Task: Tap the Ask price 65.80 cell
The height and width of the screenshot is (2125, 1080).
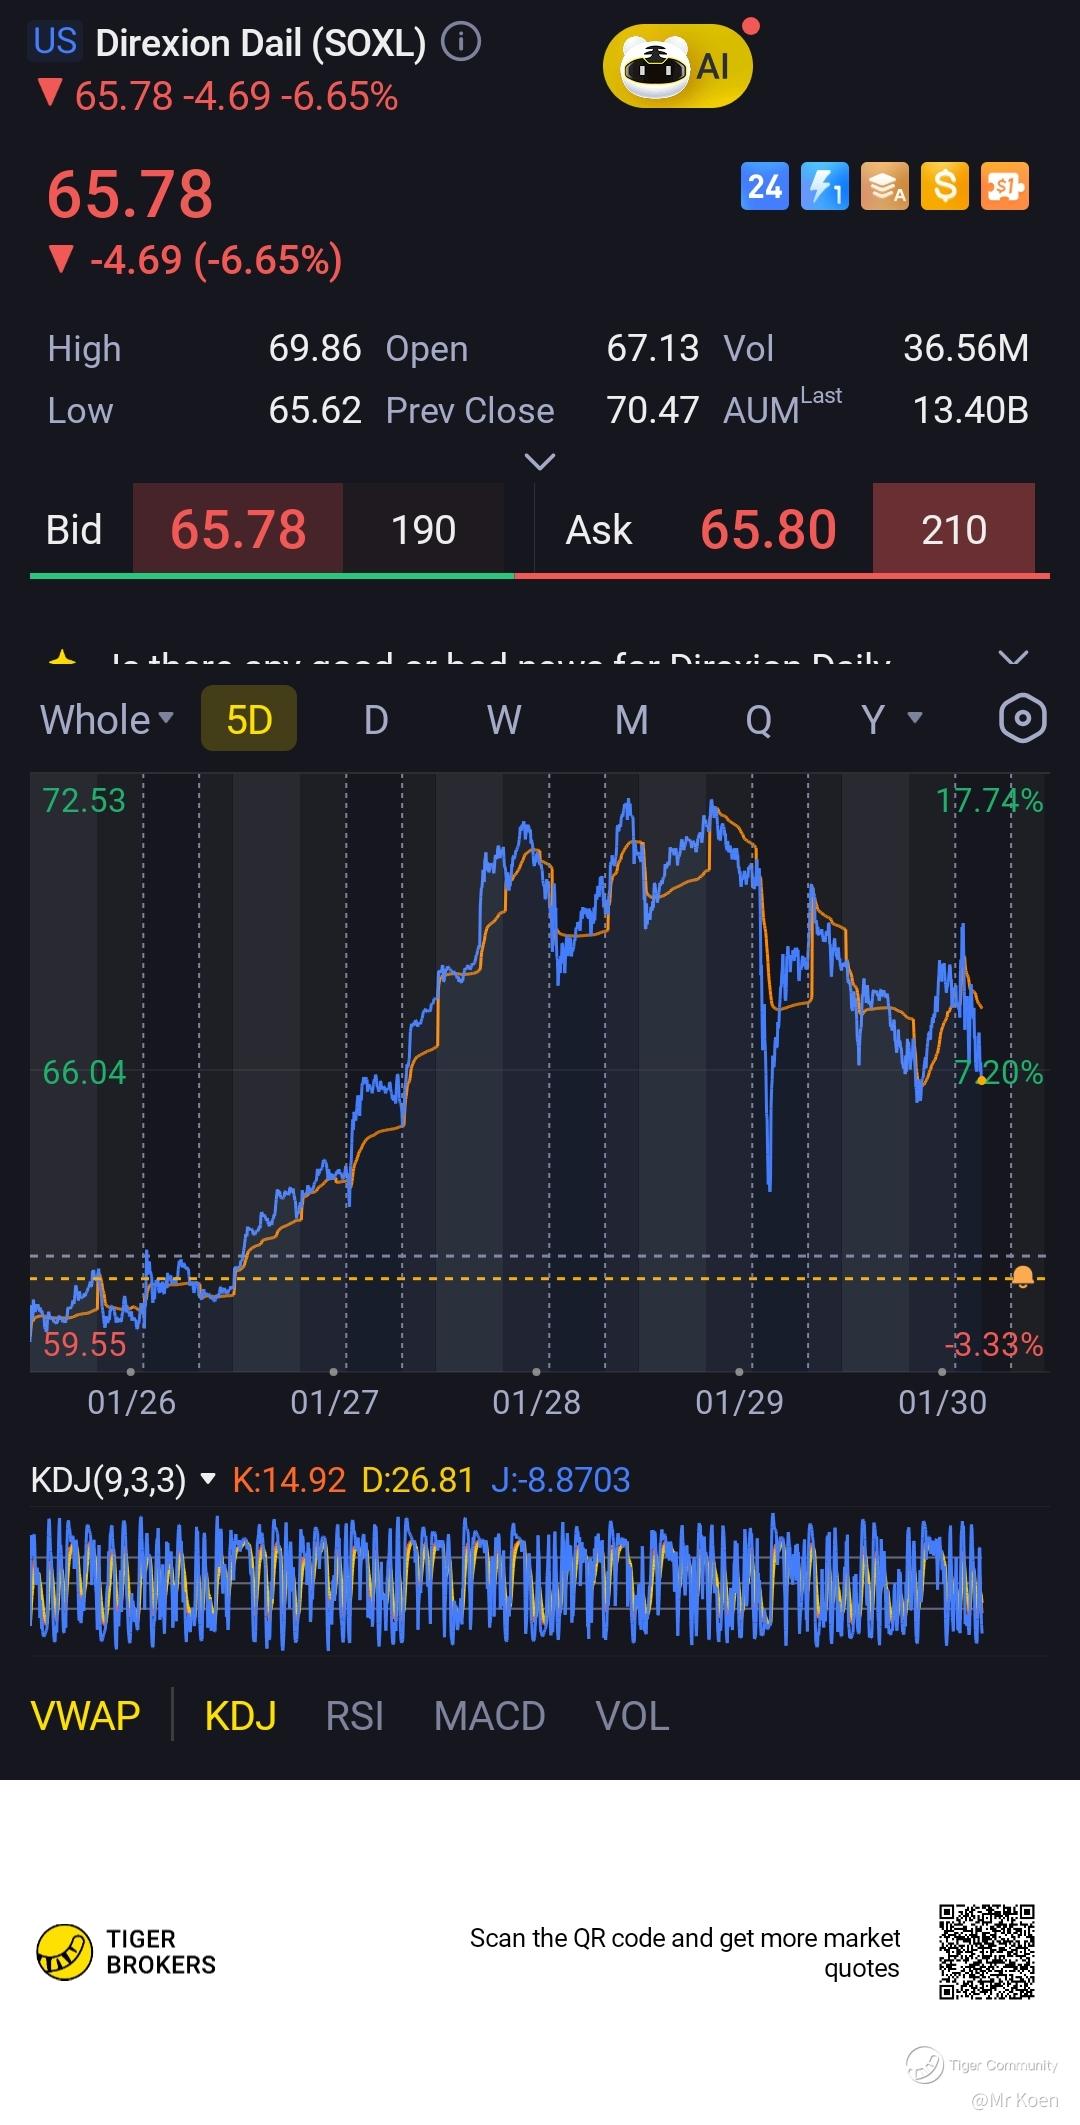Action: (x=768, y=529)
